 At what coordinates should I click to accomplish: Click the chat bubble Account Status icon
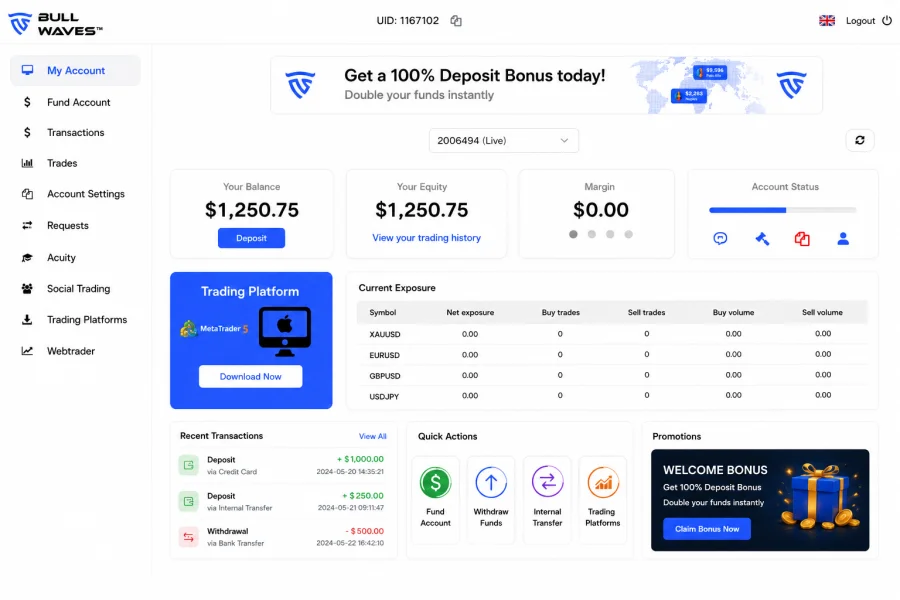[720, 238]
